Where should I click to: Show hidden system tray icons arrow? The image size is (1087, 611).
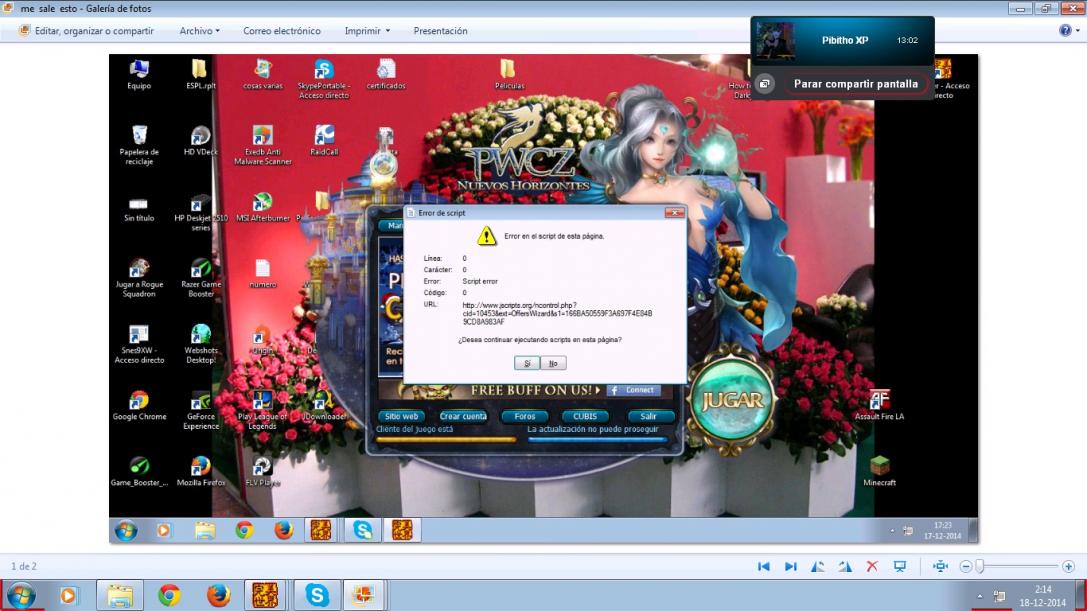(980, 596)
